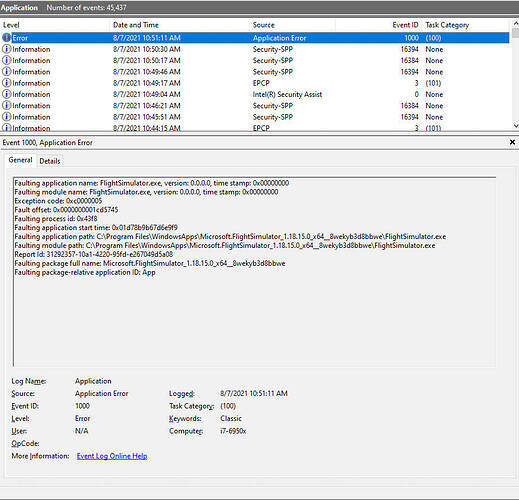This screenshot has width=519, height=500.
Task: Click the information icon of the 10:50:17 AM row
Action: tap(6, 60)
